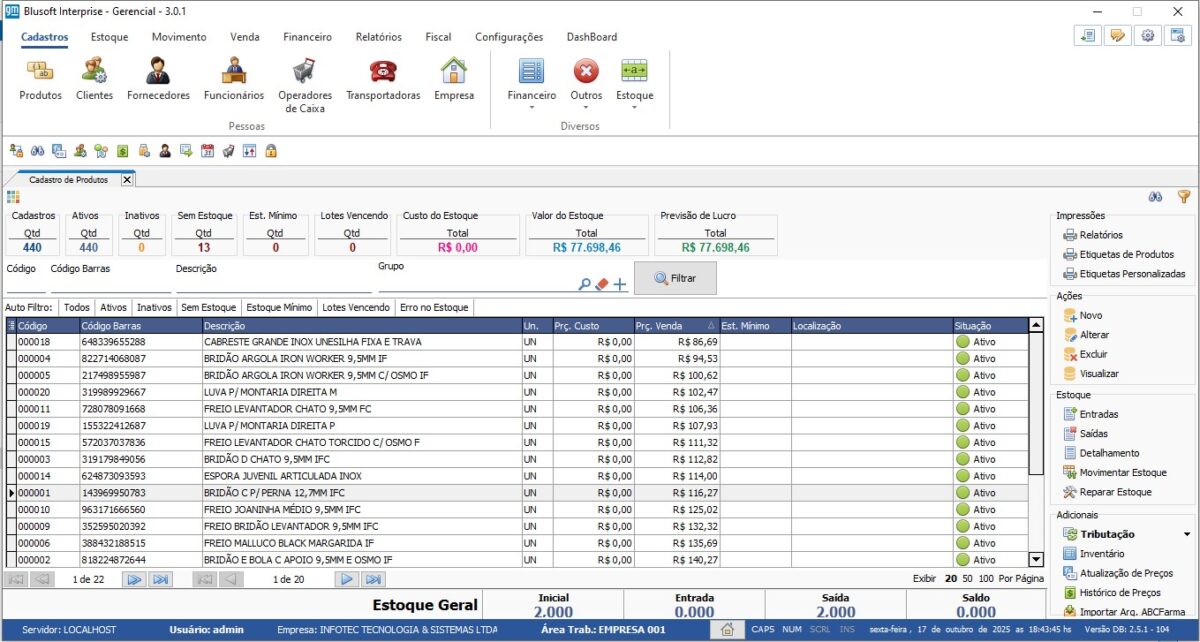Viewport: 1200px width, 642px height.
Task: Switch to the Relatórios menu tab
Action: point(378,37)
